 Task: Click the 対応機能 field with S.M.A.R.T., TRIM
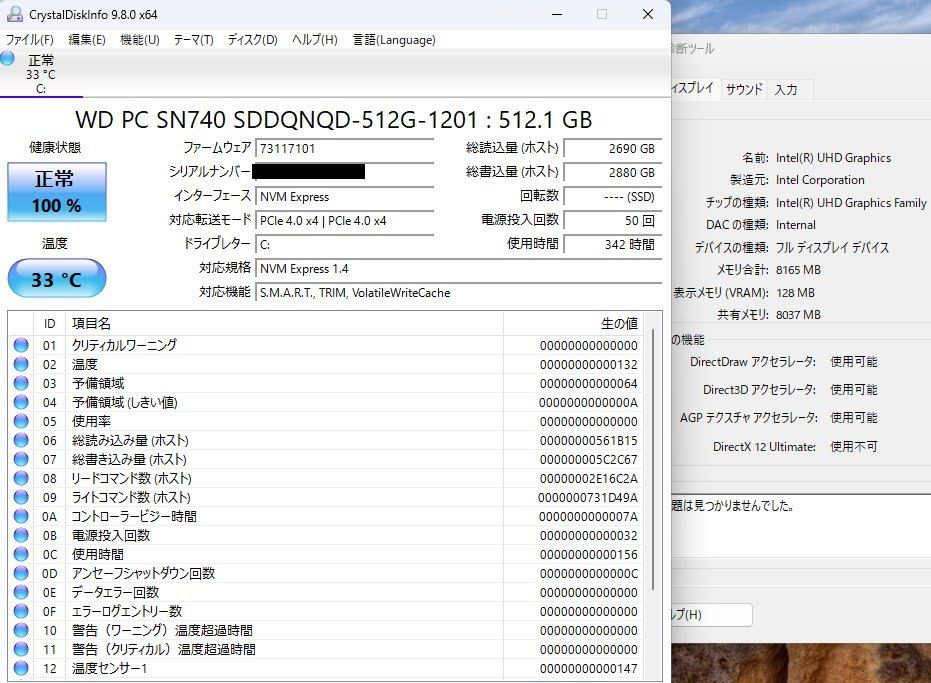point(458,293)
